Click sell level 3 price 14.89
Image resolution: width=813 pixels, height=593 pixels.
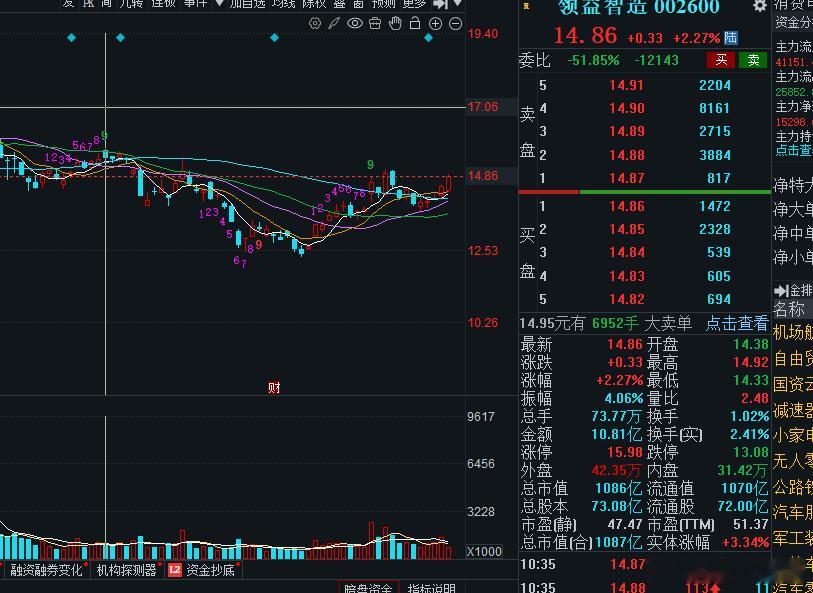[627, 131]
